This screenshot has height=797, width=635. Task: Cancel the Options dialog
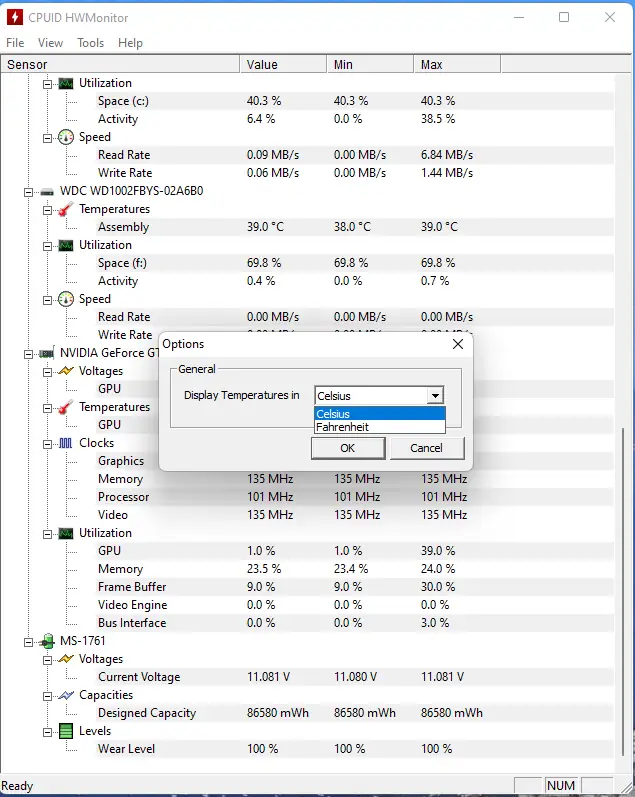click(427, 448)
